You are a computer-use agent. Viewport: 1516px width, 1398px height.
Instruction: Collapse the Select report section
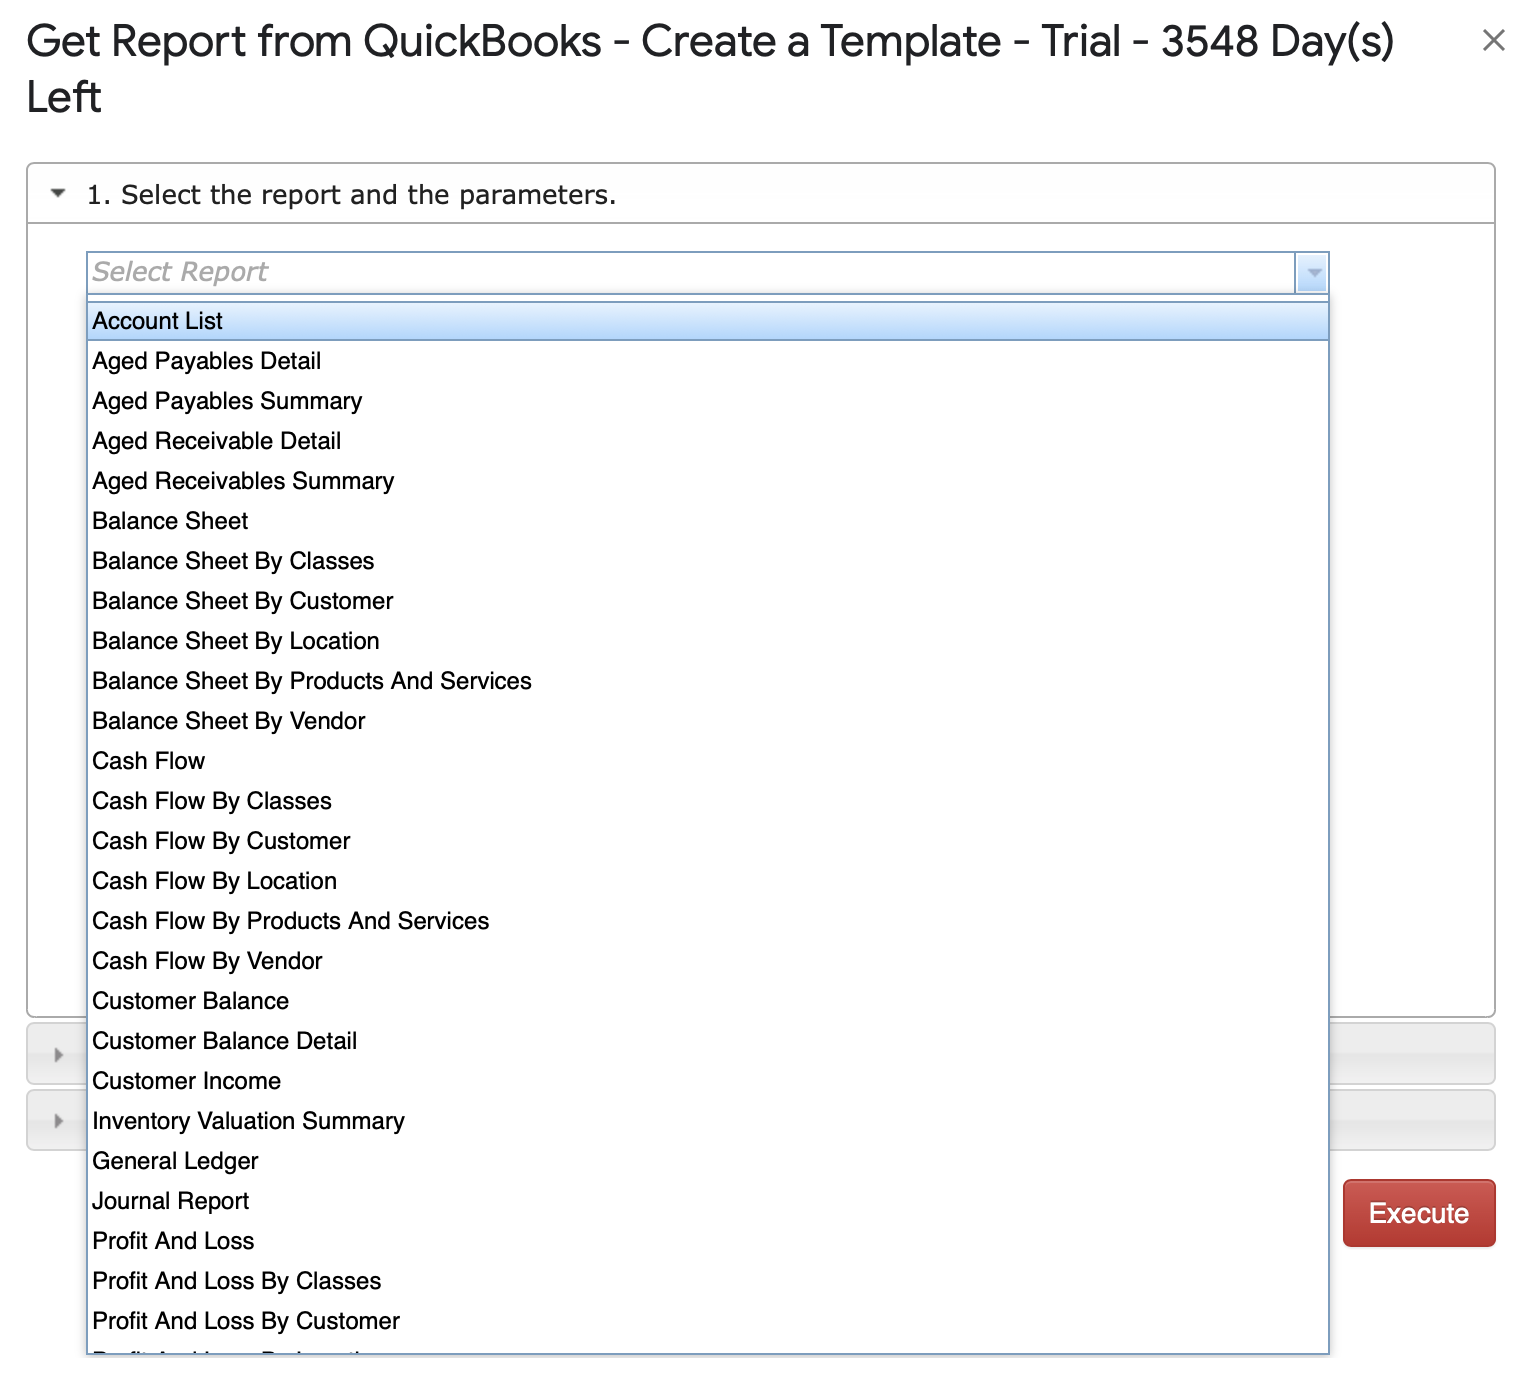pos(59,194)
